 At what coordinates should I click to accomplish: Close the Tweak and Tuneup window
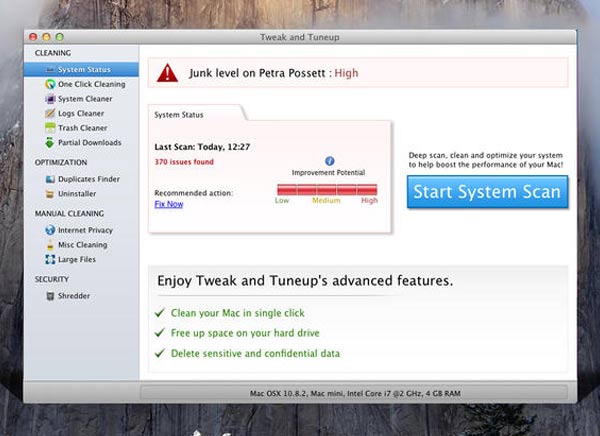pos(33,37)
